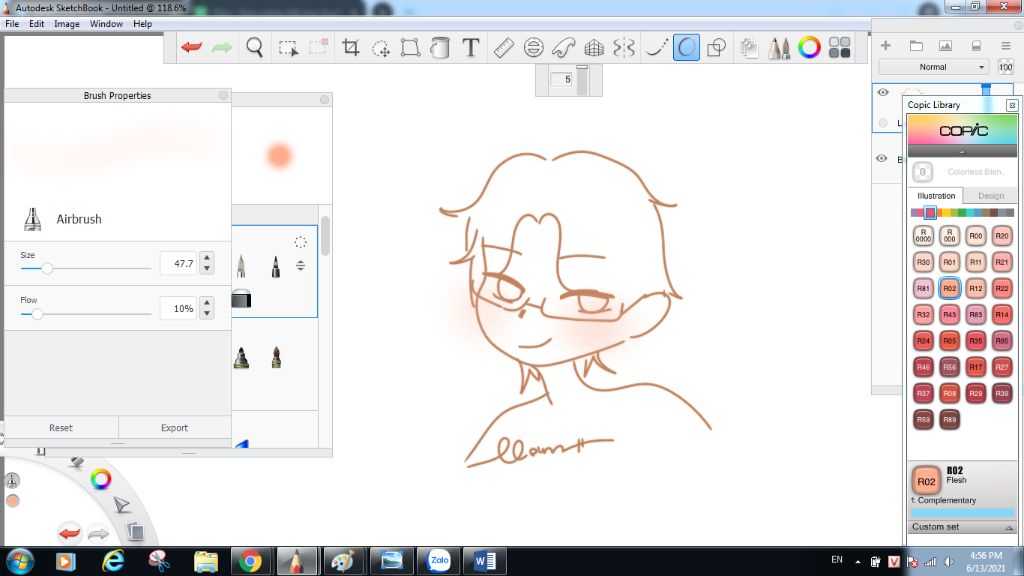Open the Brush Palette from toolbar
Screen dimensions: 1024x576
[x=778, y=48]
